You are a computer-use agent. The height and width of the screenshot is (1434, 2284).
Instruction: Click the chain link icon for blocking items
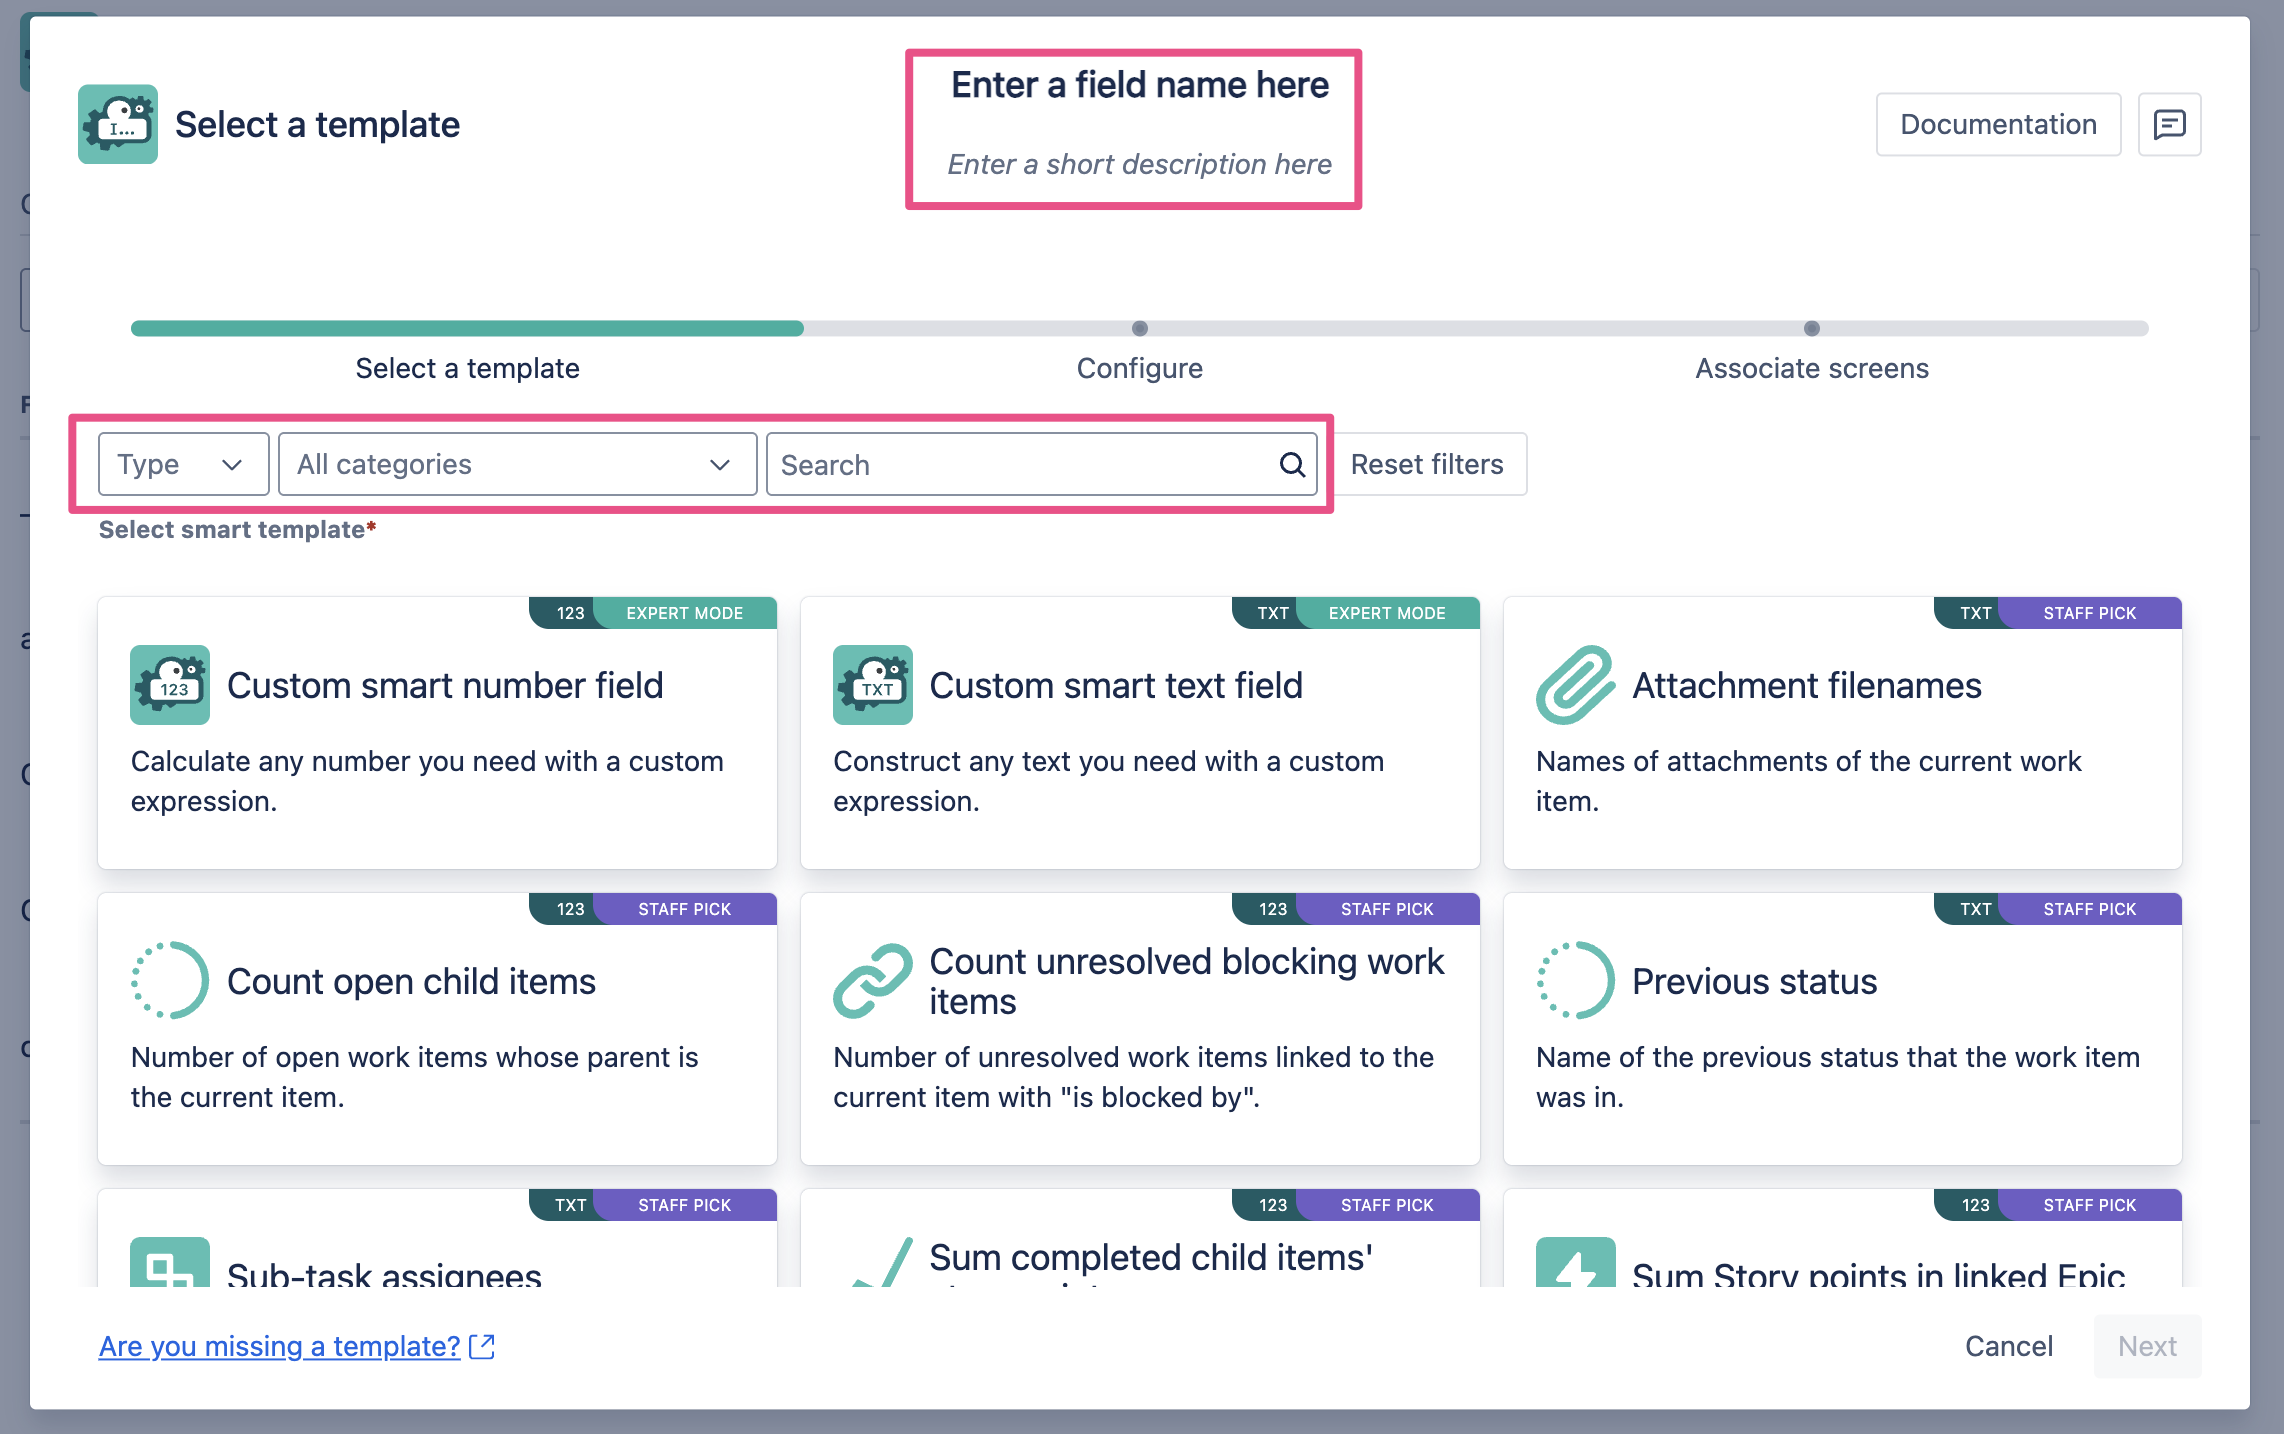pyautogui.click(x=872, y=980)
